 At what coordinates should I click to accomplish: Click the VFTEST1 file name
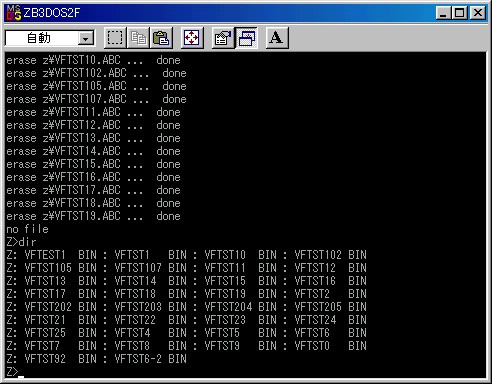tap(45, 255)
